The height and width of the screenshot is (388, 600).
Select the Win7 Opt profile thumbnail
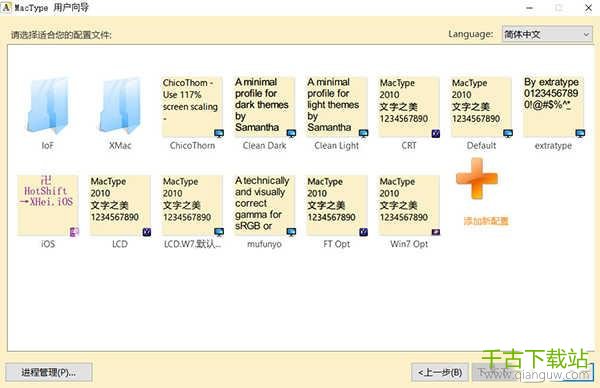pos(409,205)
